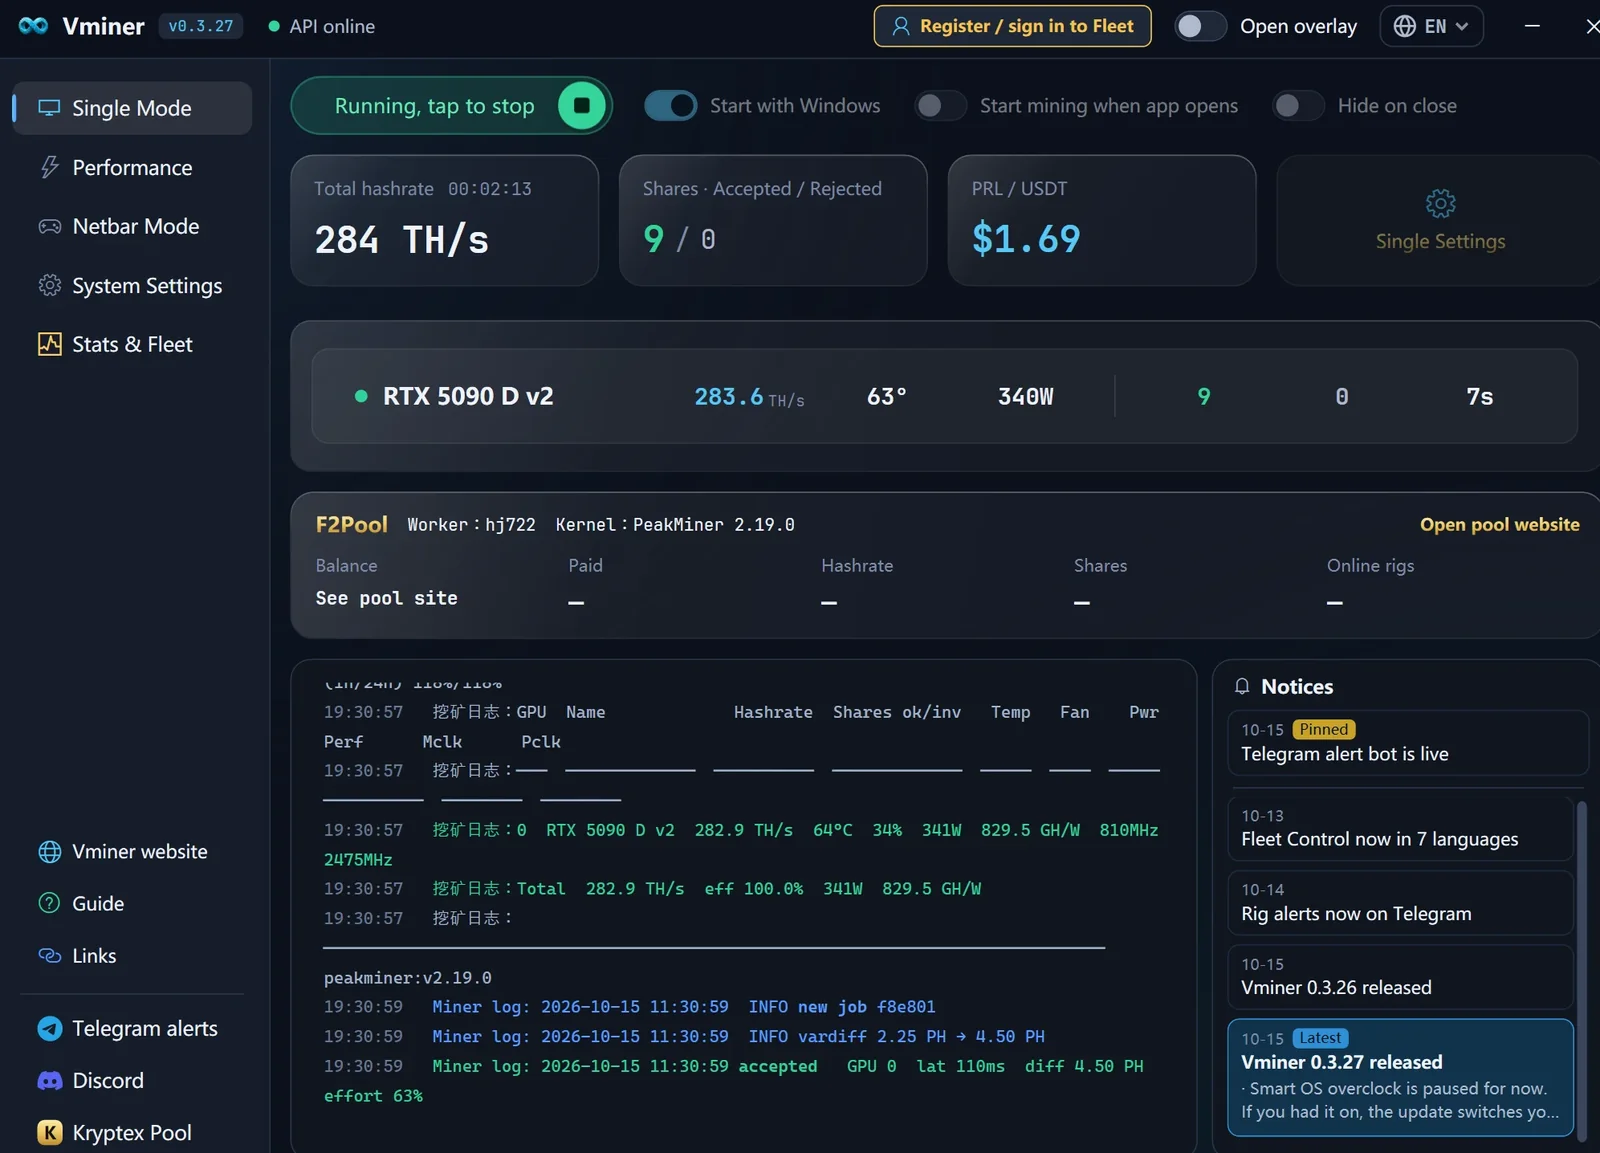Screen dimensions: 1600x1153
Task: Click the Telegram alerts paper plane icon
Action: point(49,1028)
